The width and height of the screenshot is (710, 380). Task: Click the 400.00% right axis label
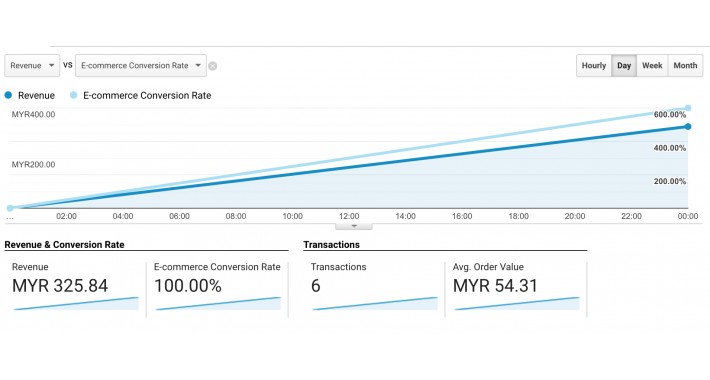click(x=670, y=148)
